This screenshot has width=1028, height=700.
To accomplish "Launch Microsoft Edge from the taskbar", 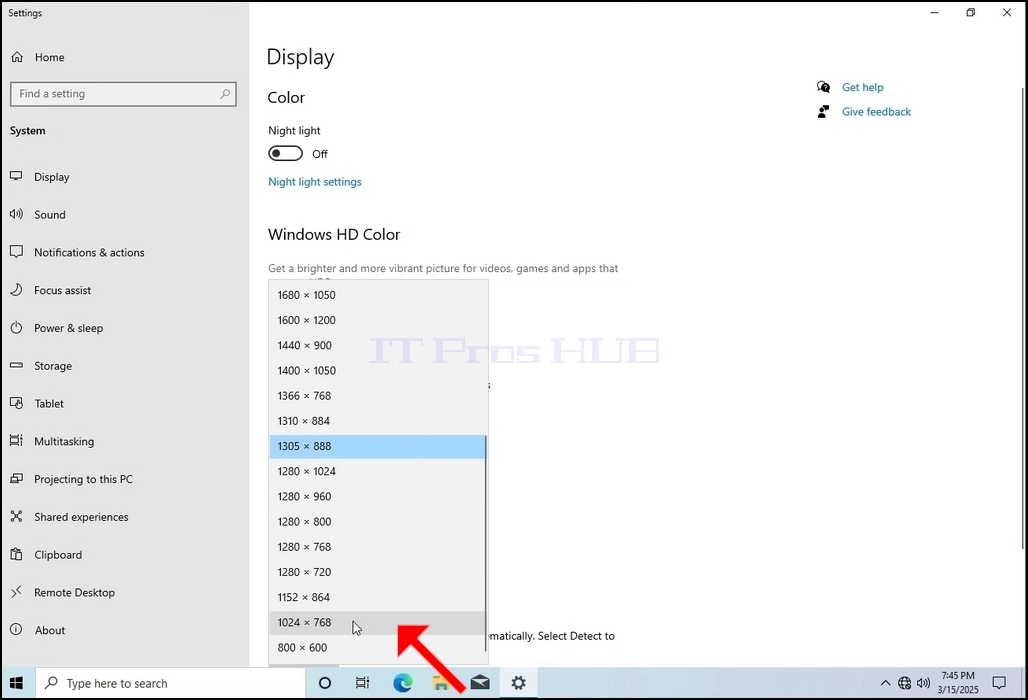I will click(403, 683).
